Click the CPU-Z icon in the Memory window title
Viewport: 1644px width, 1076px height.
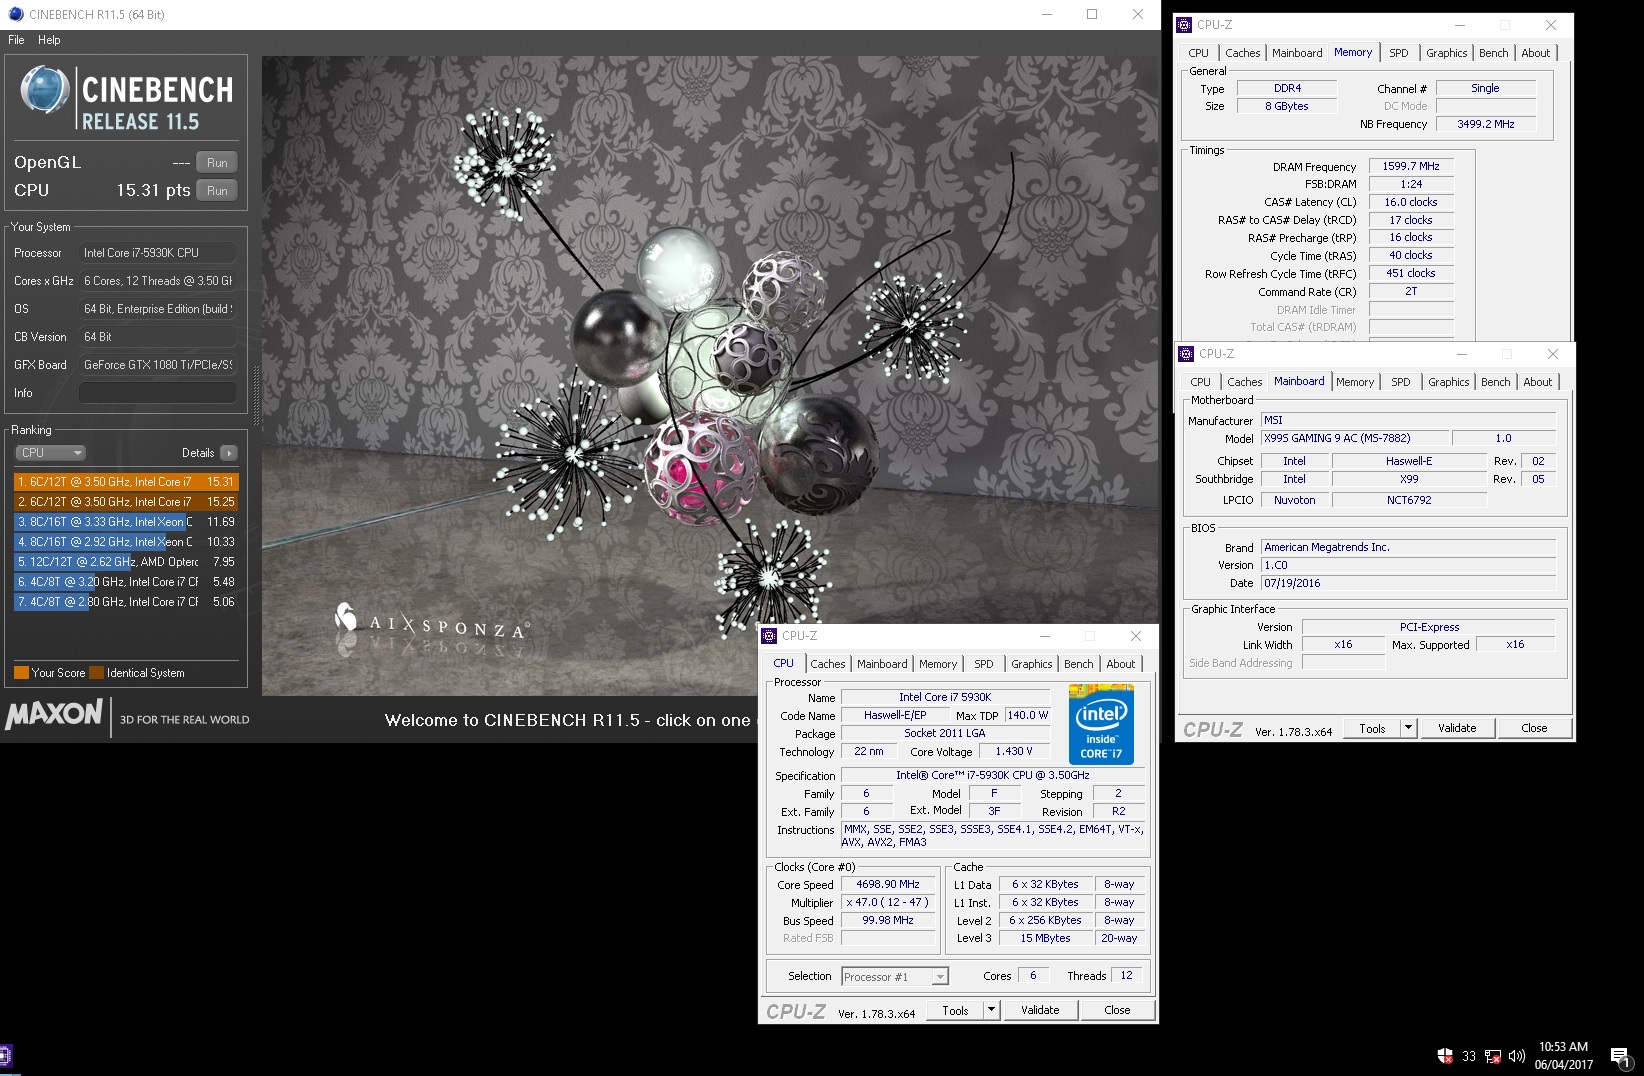click(1184, 25)
